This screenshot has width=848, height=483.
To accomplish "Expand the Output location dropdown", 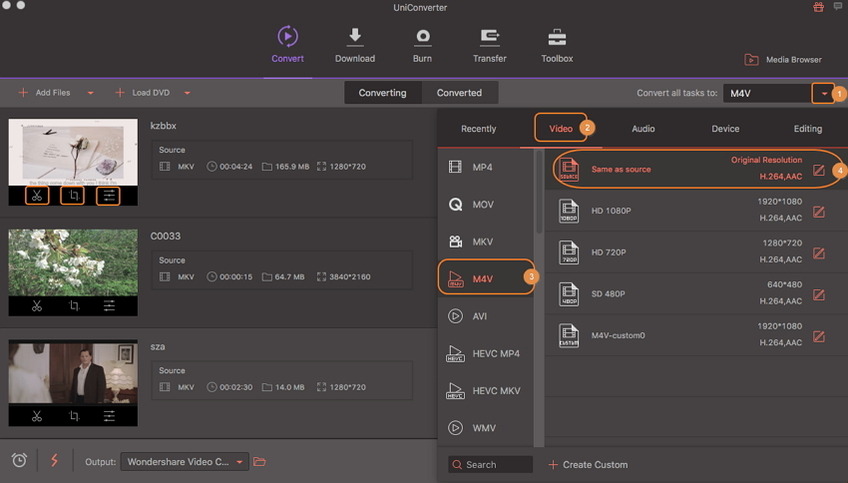I will 240,462.
